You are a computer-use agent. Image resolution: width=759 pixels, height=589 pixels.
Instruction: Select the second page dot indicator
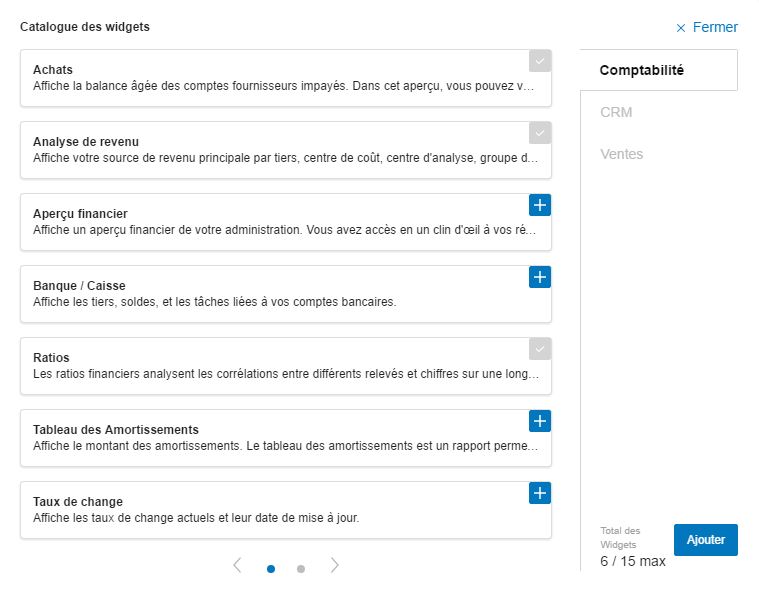[301, 569]
